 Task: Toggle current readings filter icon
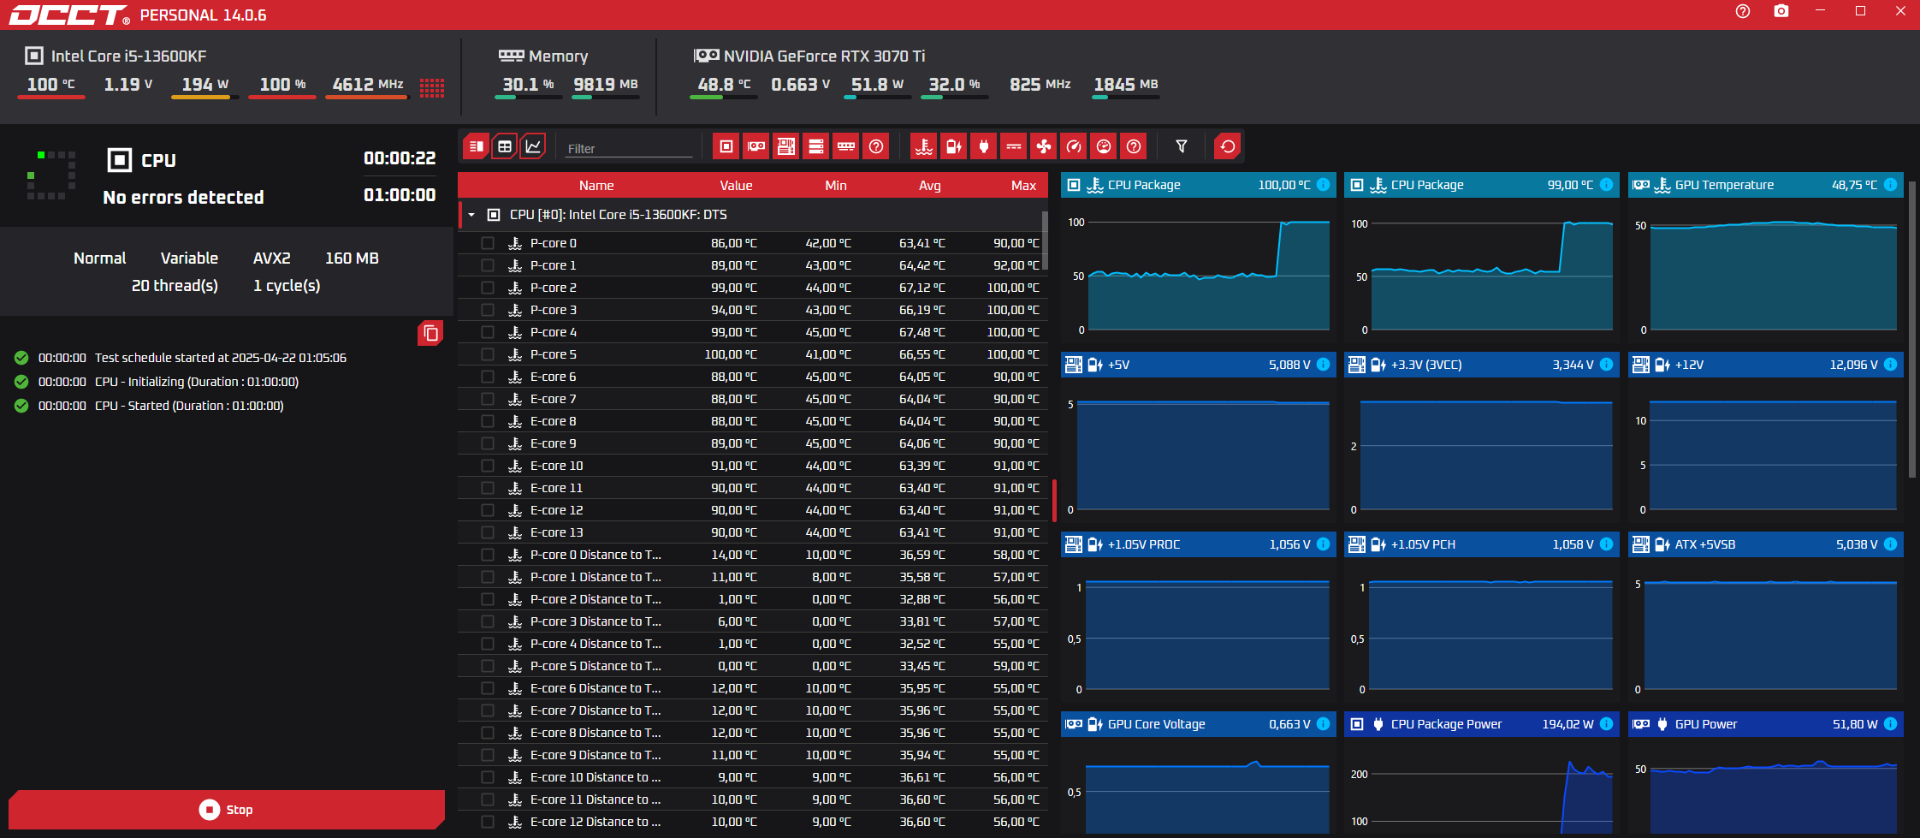coord(1014,147)
